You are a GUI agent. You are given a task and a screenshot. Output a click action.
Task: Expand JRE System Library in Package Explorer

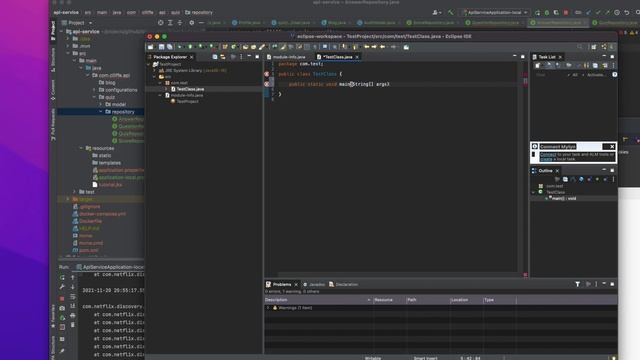point(155,71)
